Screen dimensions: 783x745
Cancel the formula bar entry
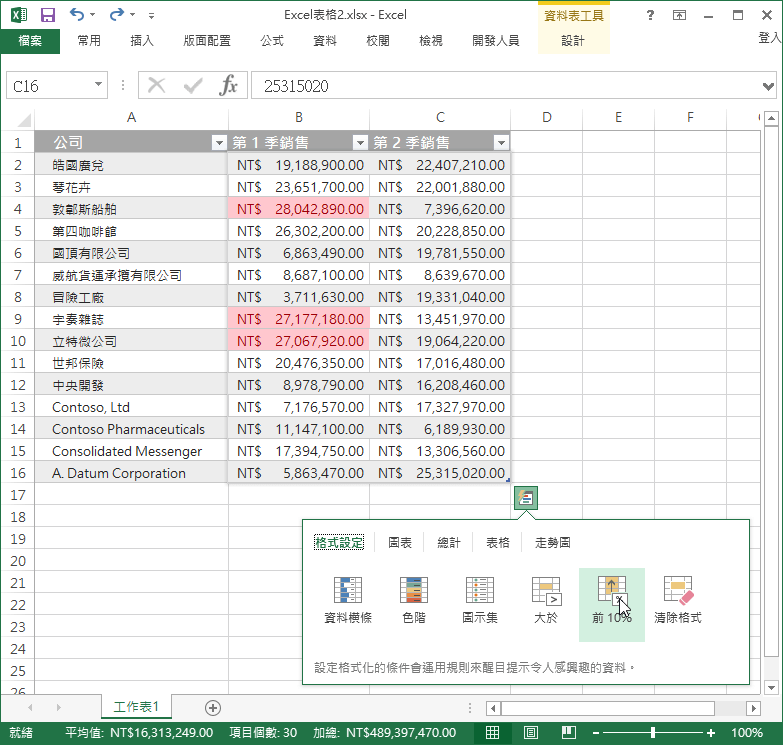click(156, 85)
